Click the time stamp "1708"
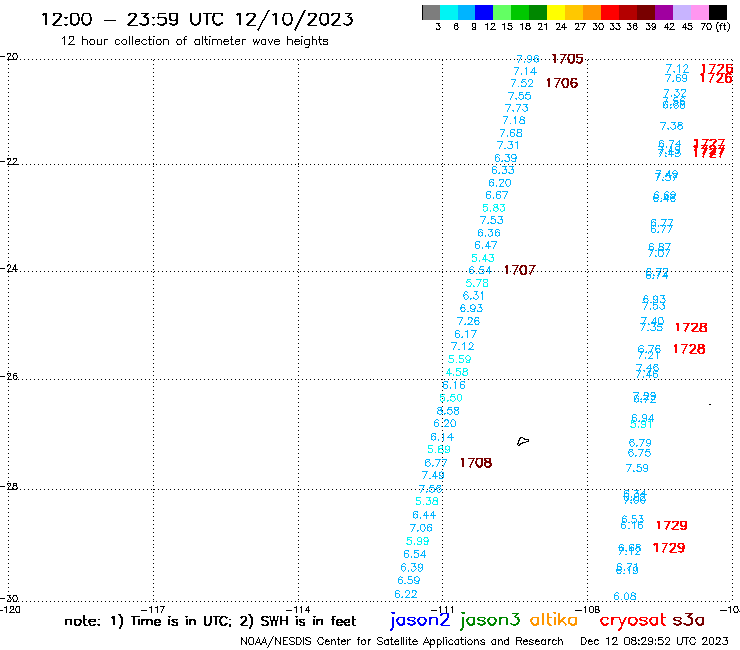 pyautogui.click(x=476, y=463)
